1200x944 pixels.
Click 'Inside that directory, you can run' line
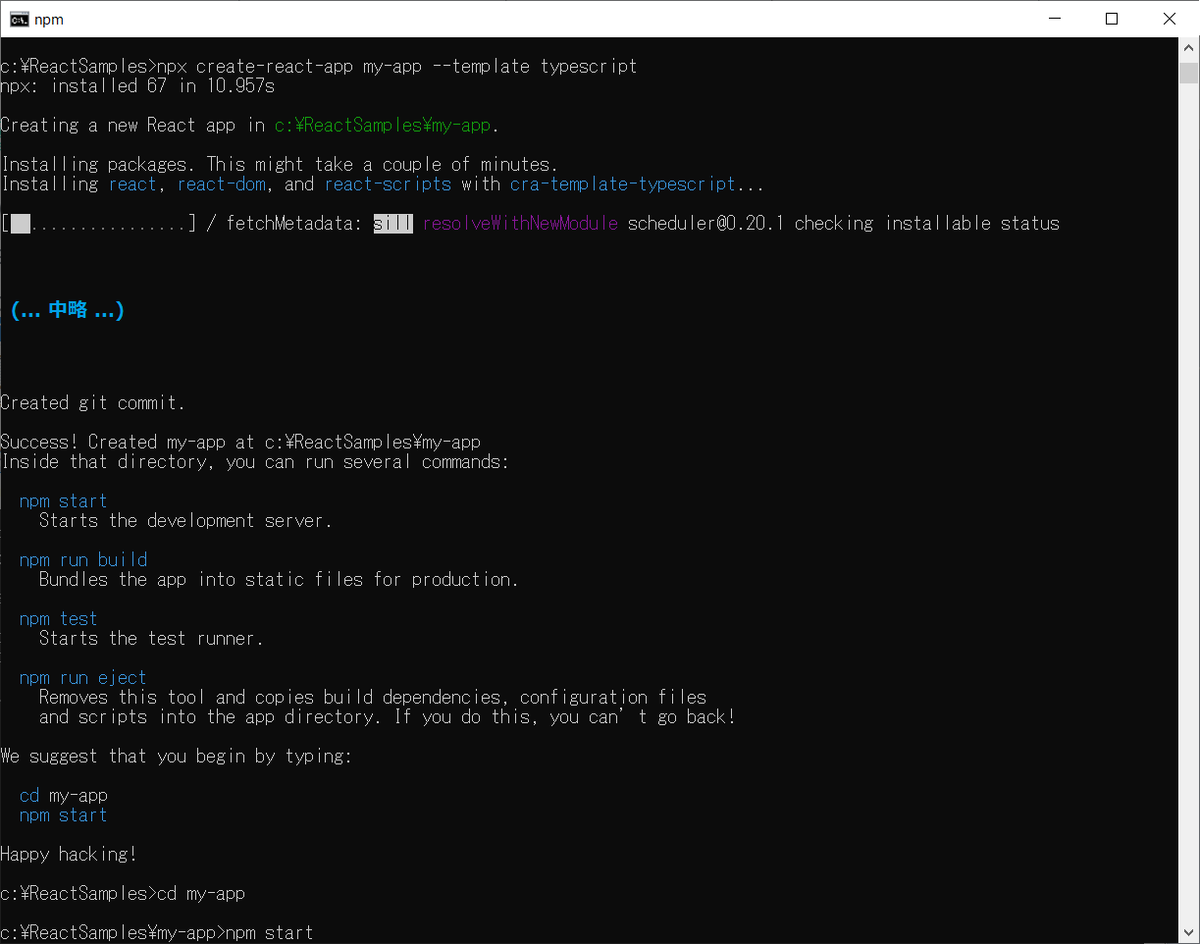[255, 462]
